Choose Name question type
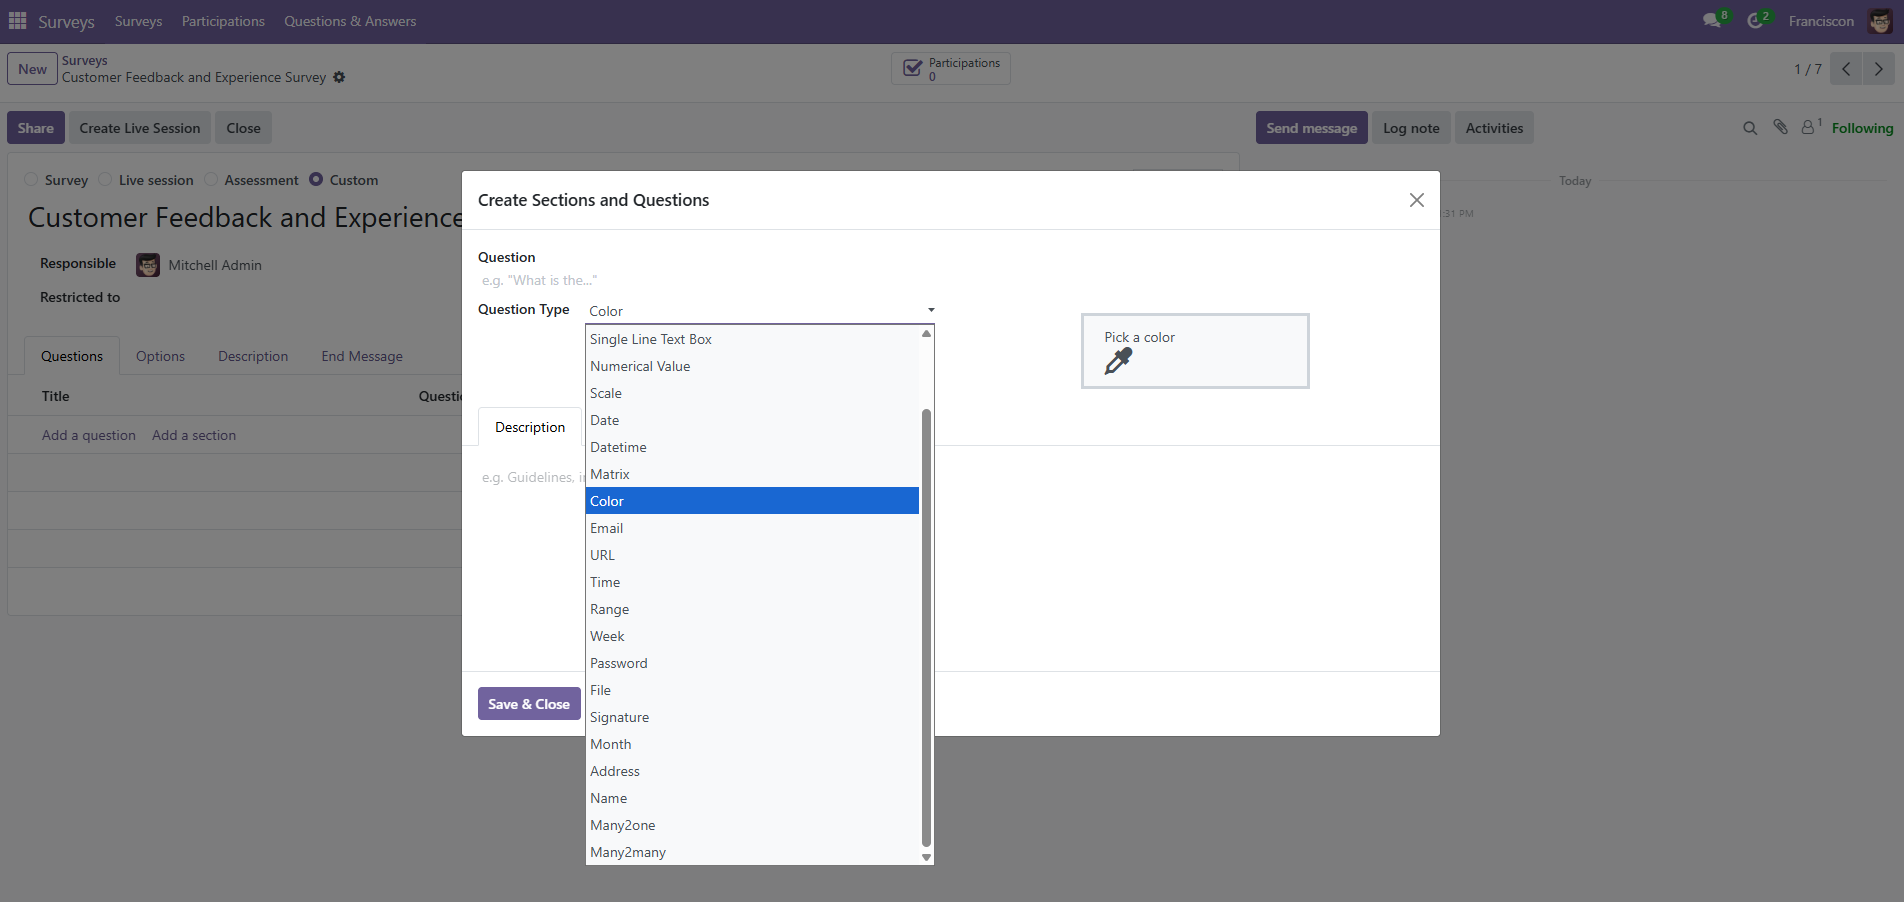The height and width of the screenshot is (902, 1904). 752,798
